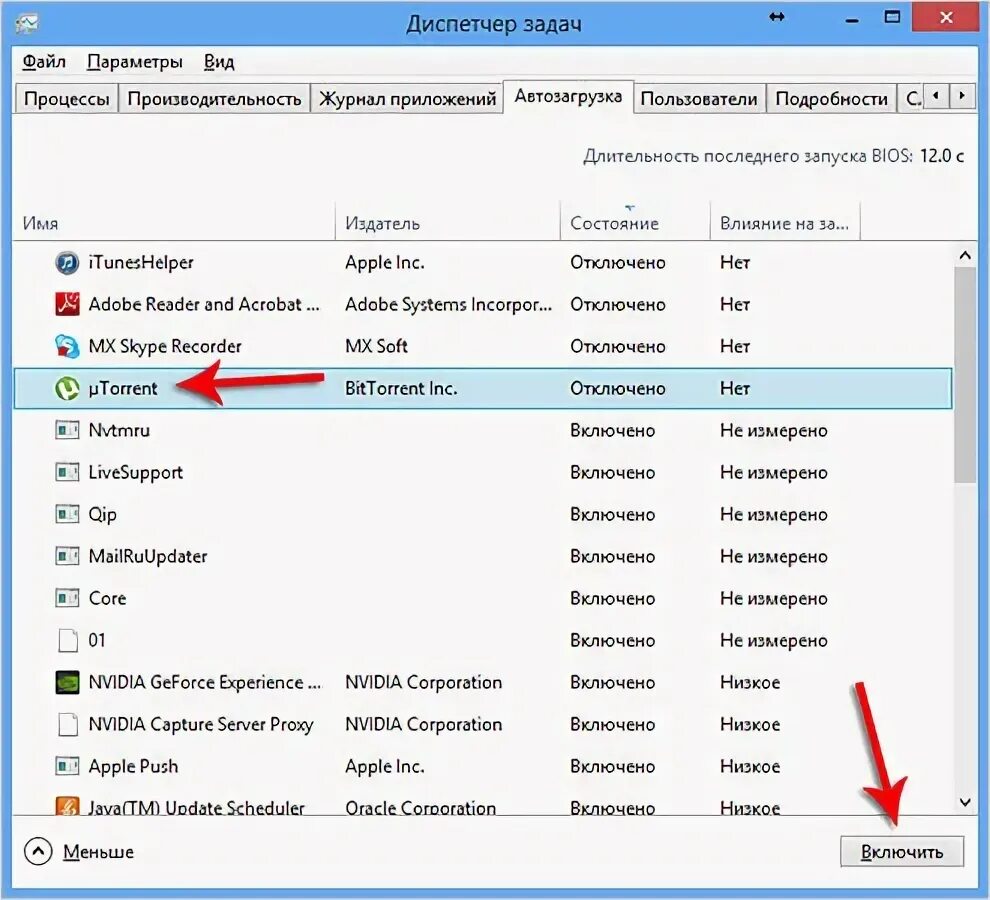Click the NVIDIA GeForce Experience icon
This screenshot has height=900, width=990.
pyautogui.click(x=67, y=682)
